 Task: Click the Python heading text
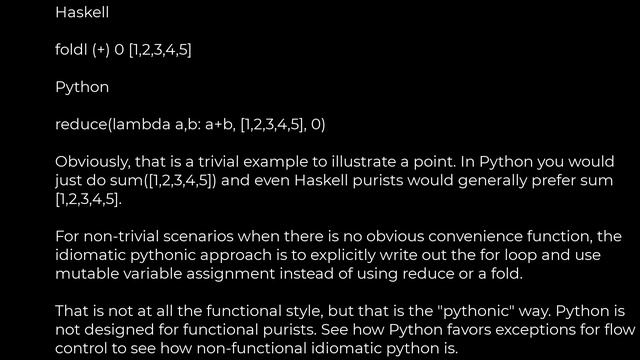click(x=82, y=87)
